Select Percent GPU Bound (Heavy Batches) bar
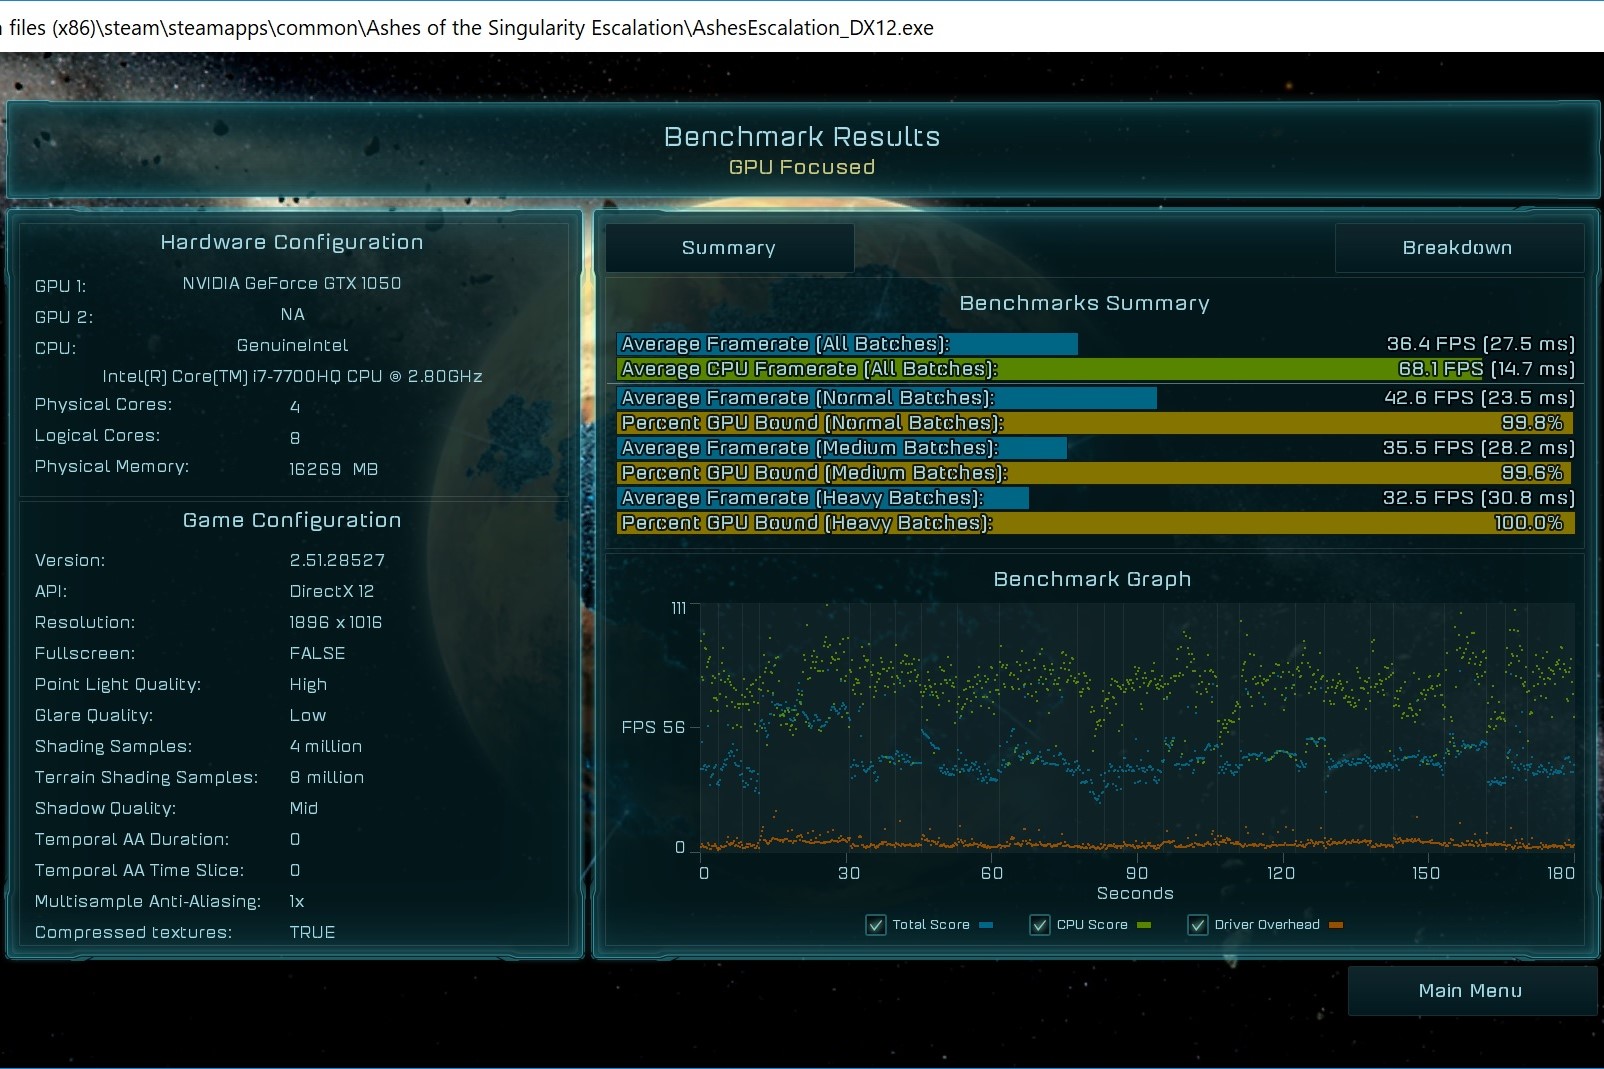The height and width of the screenshot is (1069, 1604). tap(1096, 523)
